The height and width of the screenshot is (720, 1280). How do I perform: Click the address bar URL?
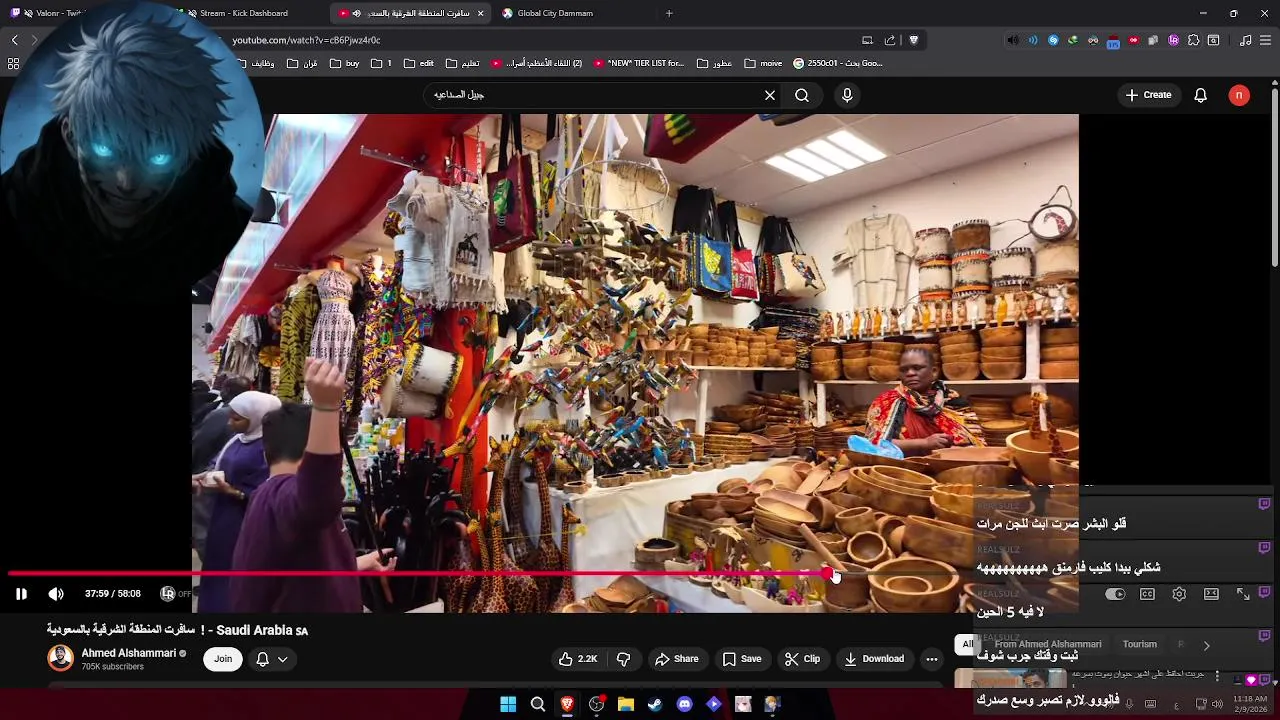point(306,40)
